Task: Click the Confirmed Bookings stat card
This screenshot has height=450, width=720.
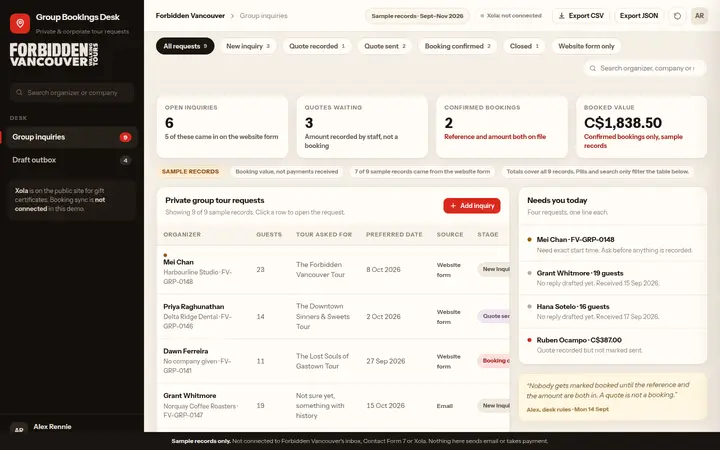Action: pyautogui.click(x=502, y=127)
